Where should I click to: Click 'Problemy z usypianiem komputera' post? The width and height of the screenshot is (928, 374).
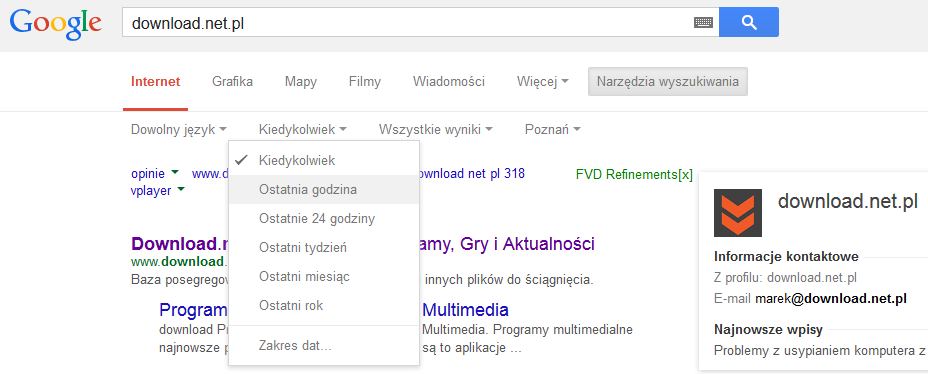point(819,350)
